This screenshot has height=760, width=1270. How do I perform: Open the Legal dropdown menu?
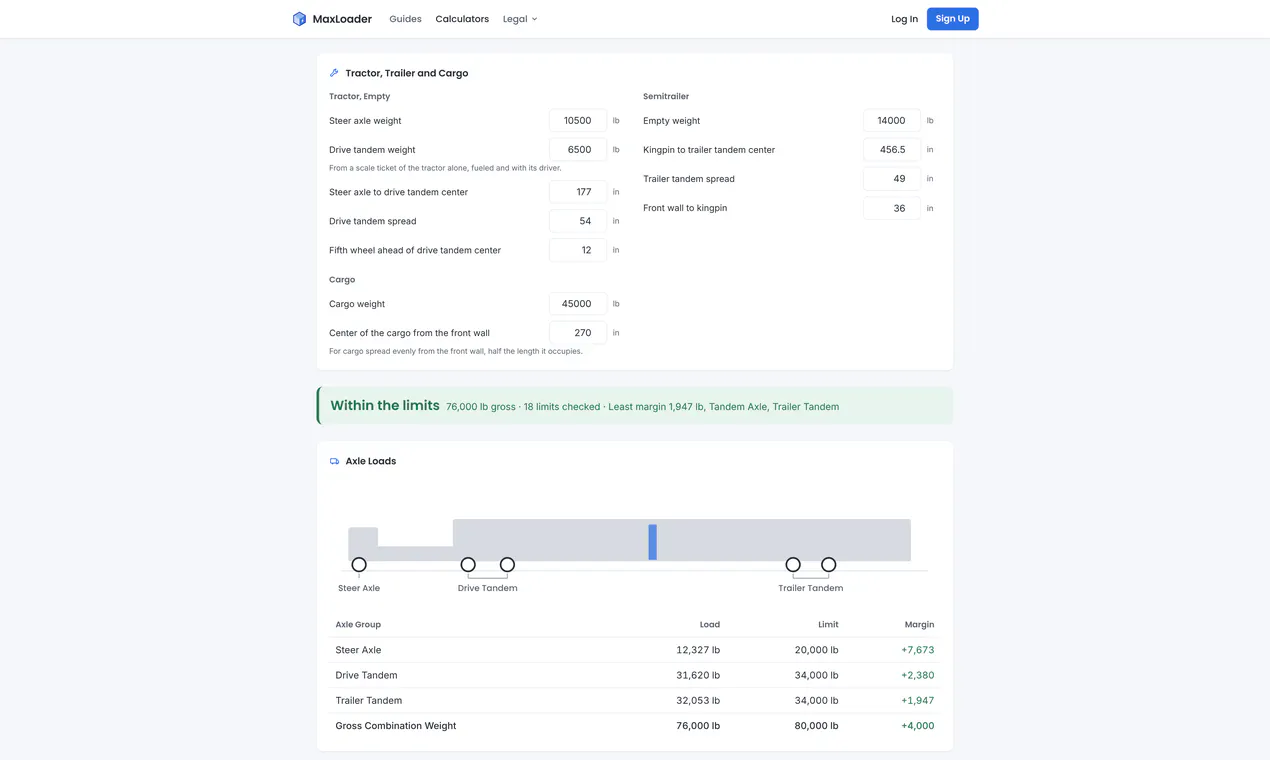coord(520,19)
